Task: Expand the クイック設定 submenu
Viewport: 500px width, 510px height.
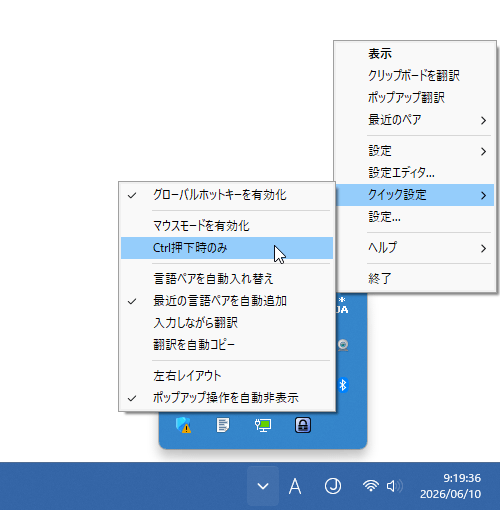Action: click(x=415, y=195)
